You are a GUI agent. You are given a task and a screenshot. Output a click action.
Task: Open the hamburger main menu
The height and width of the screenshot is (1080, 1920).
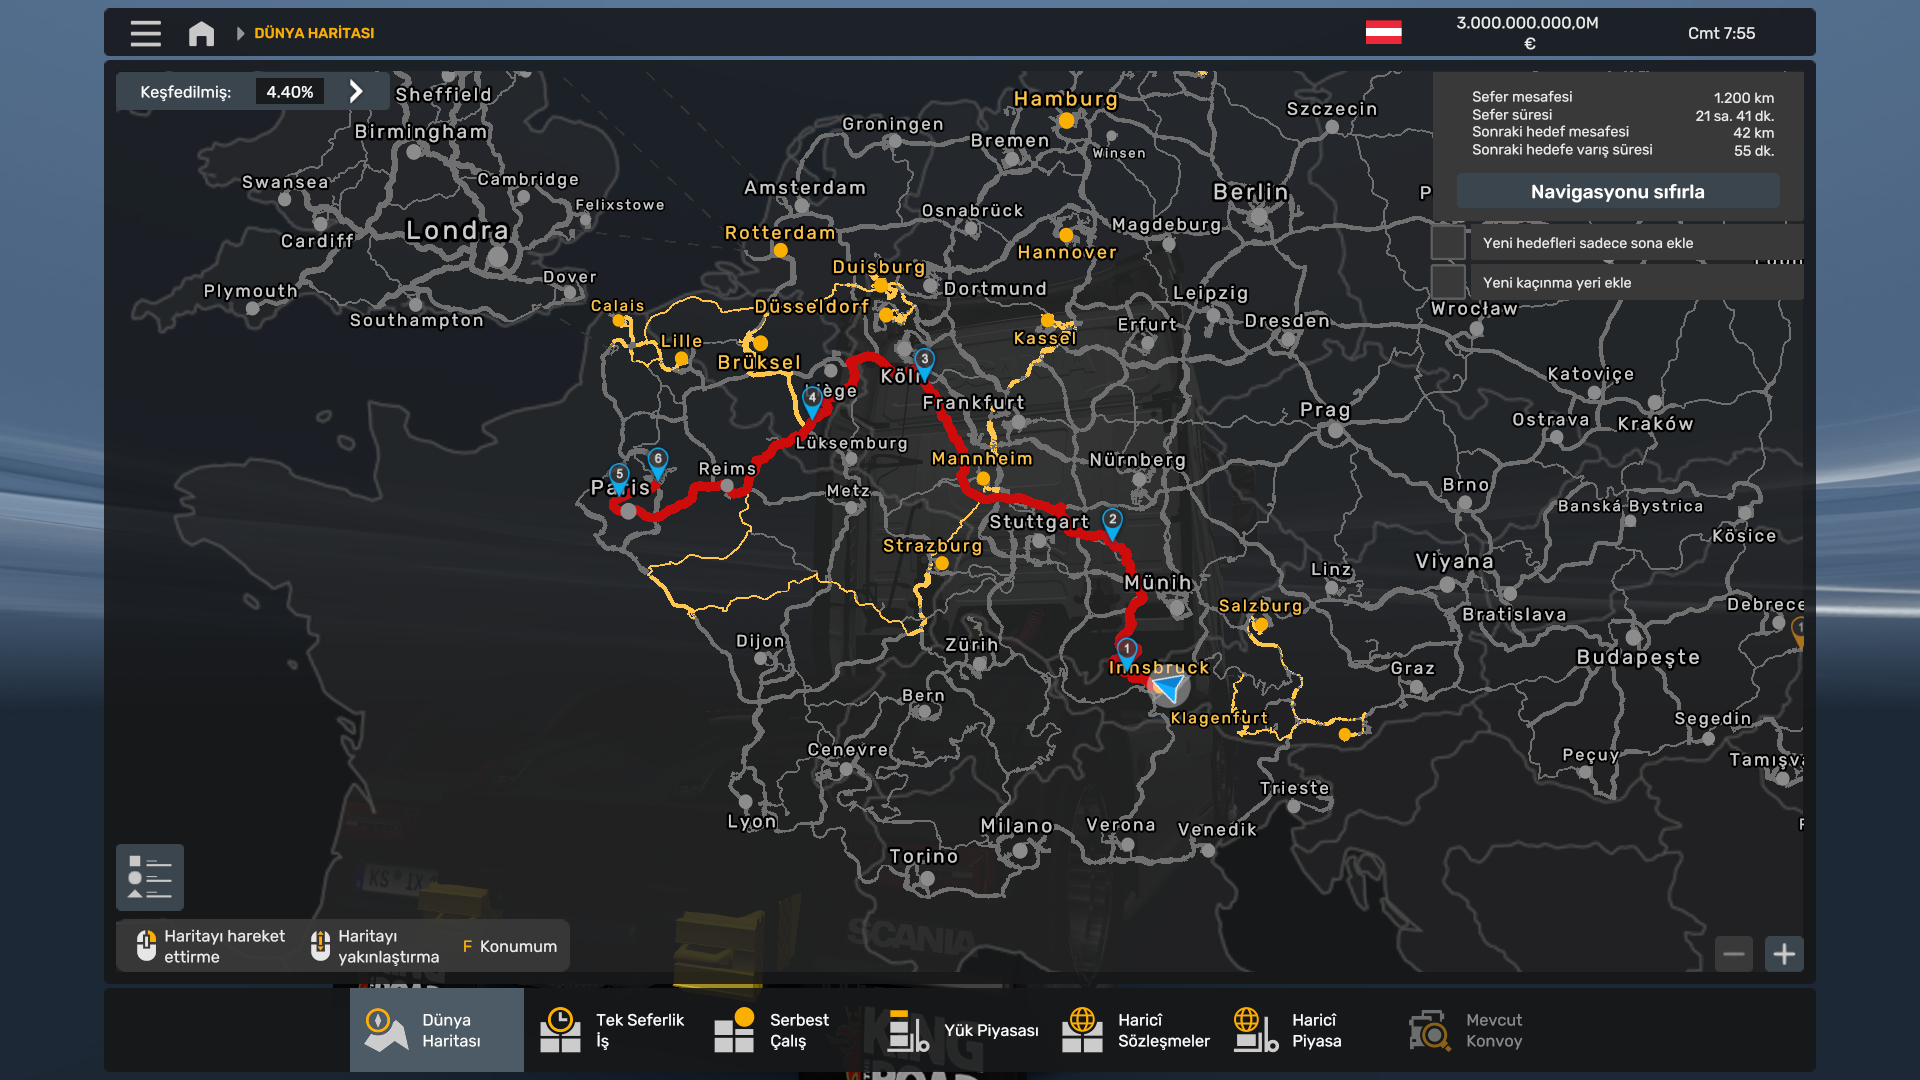pos(145,33)
